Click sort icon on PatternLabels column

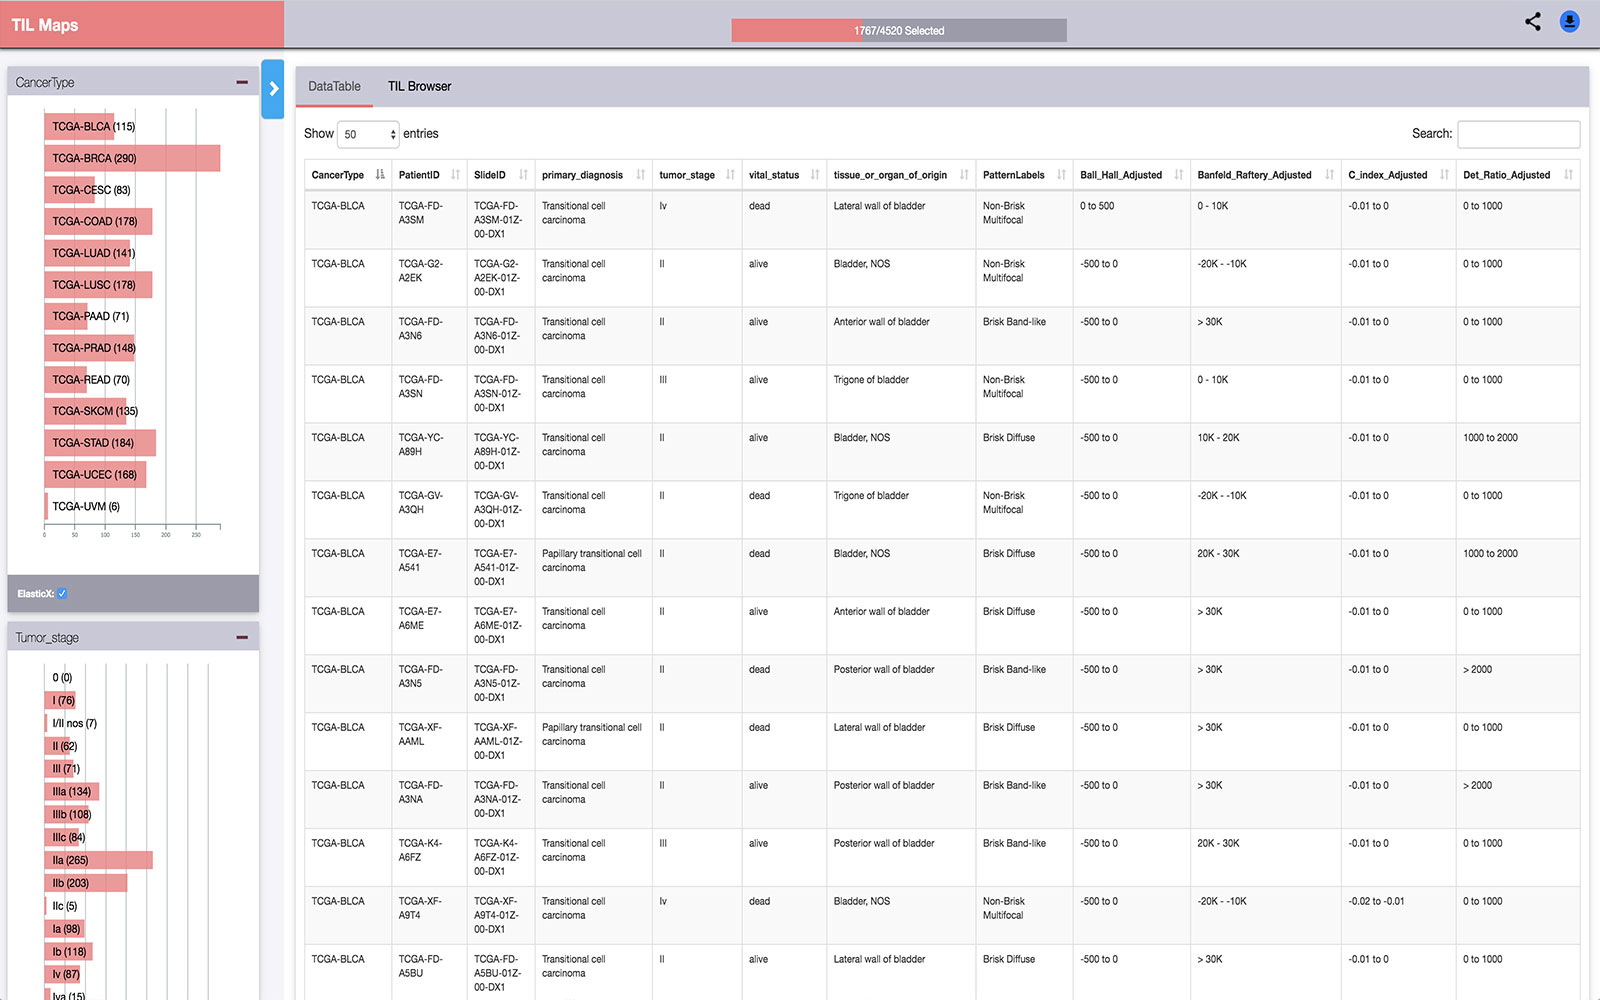[x=1061, y=175]
